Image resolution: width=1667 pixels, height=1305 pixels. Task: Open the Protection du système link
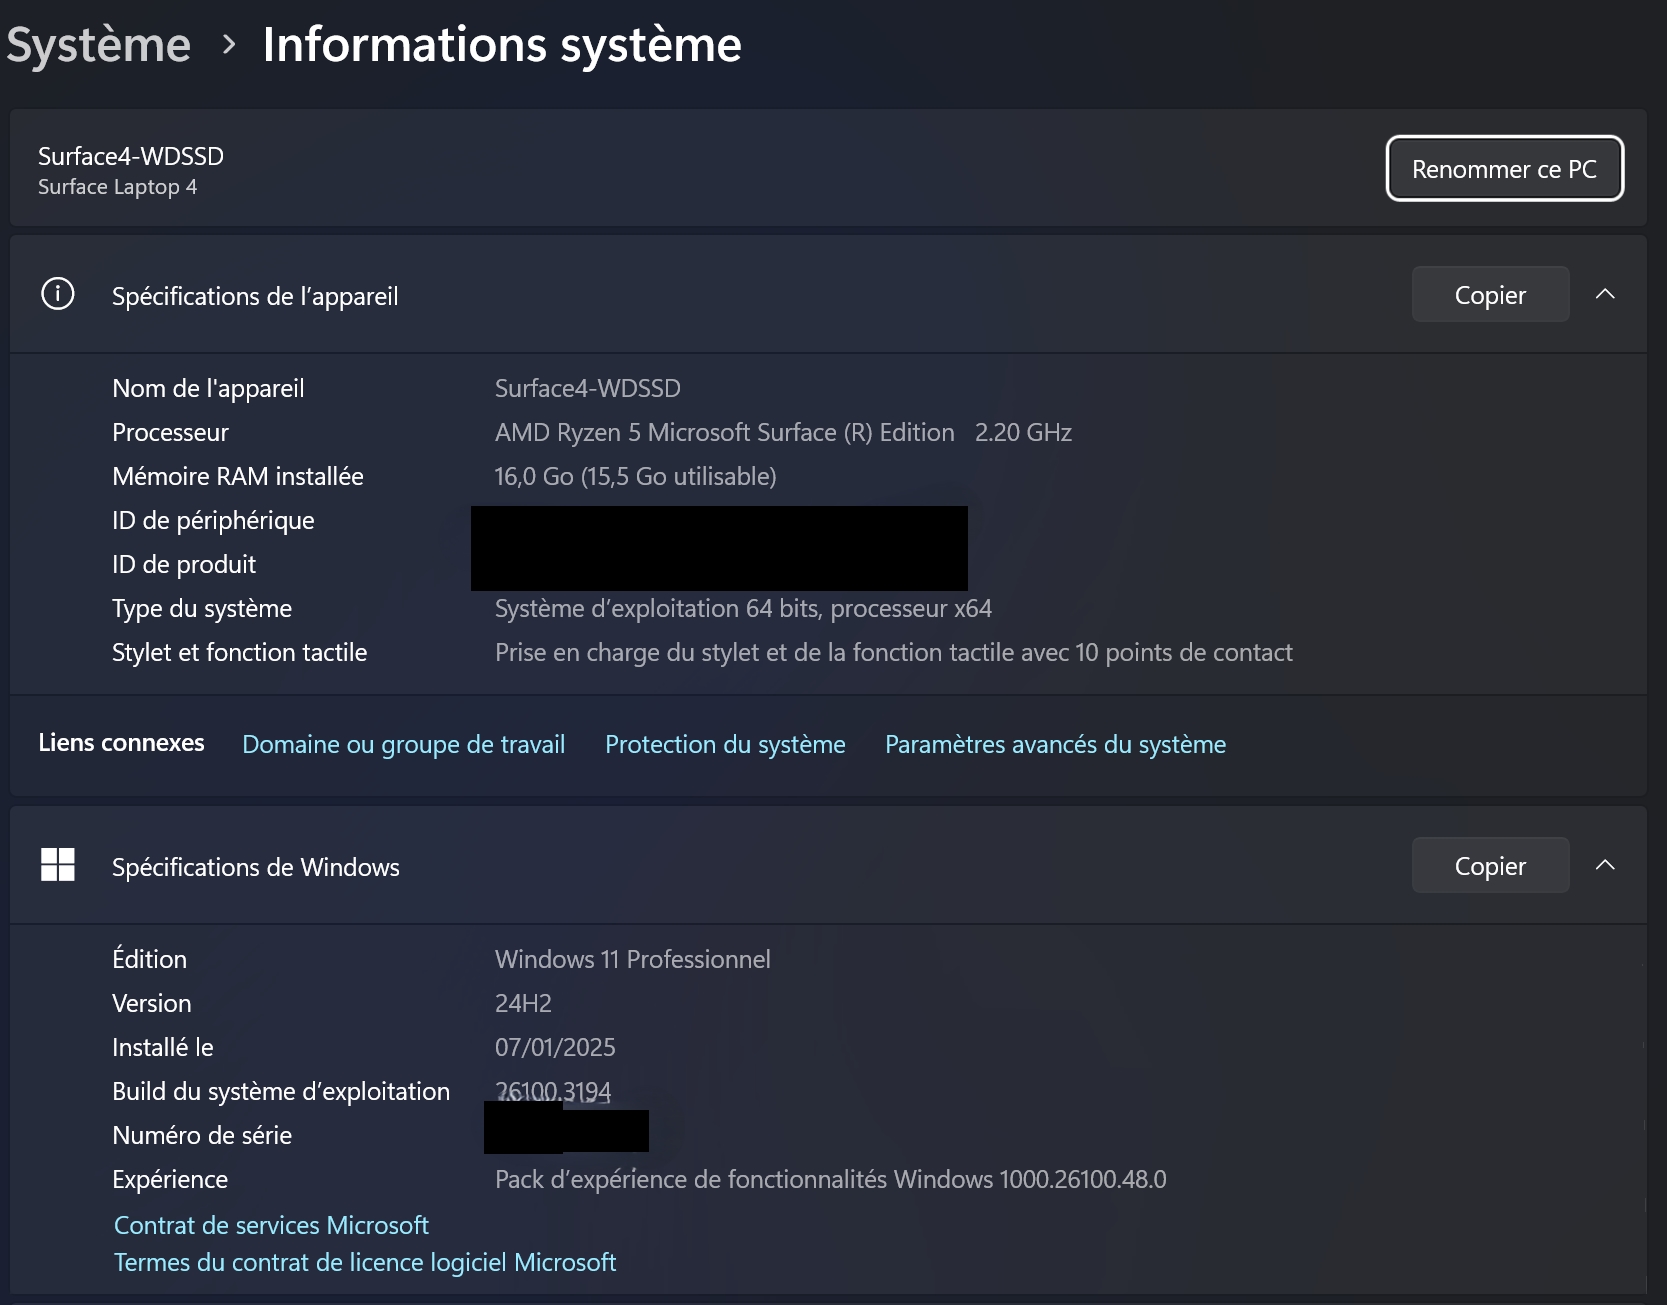tap(725, 745)
